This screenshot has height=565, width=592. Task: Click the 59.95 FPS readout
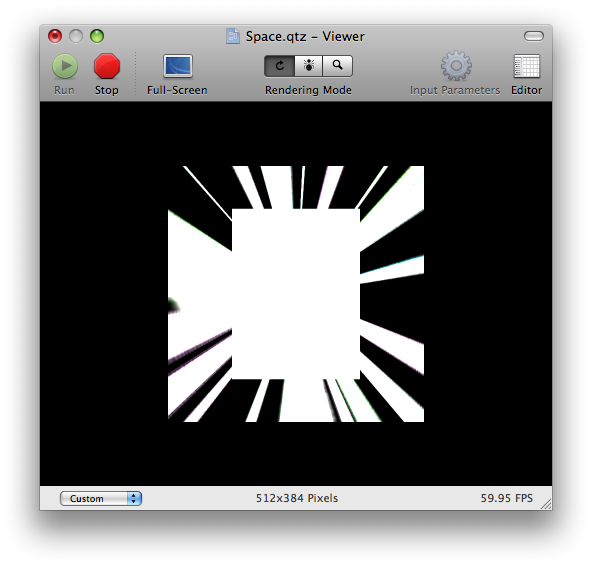506,498
